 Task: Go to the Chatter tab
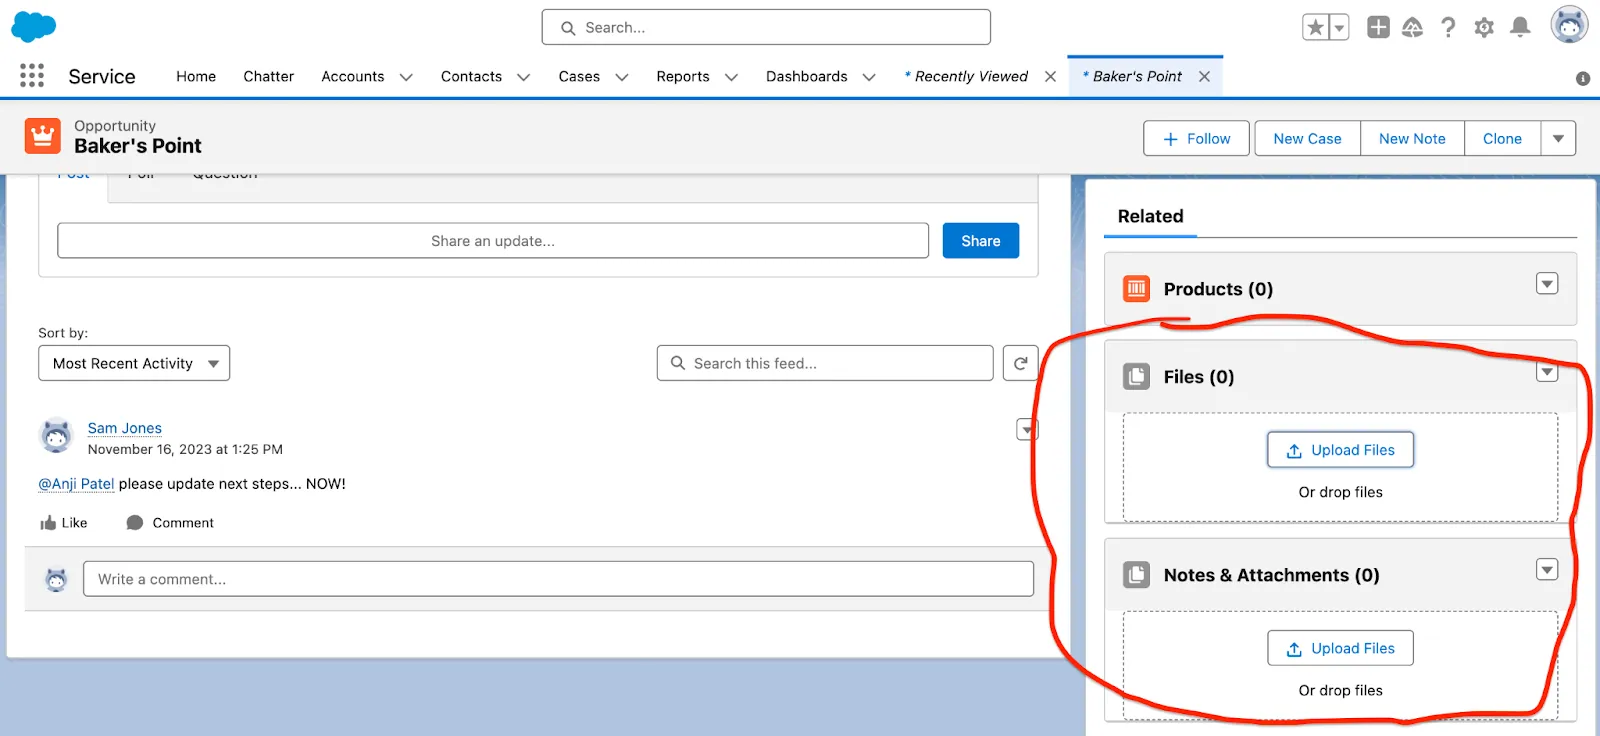click(x=268, y=77)
